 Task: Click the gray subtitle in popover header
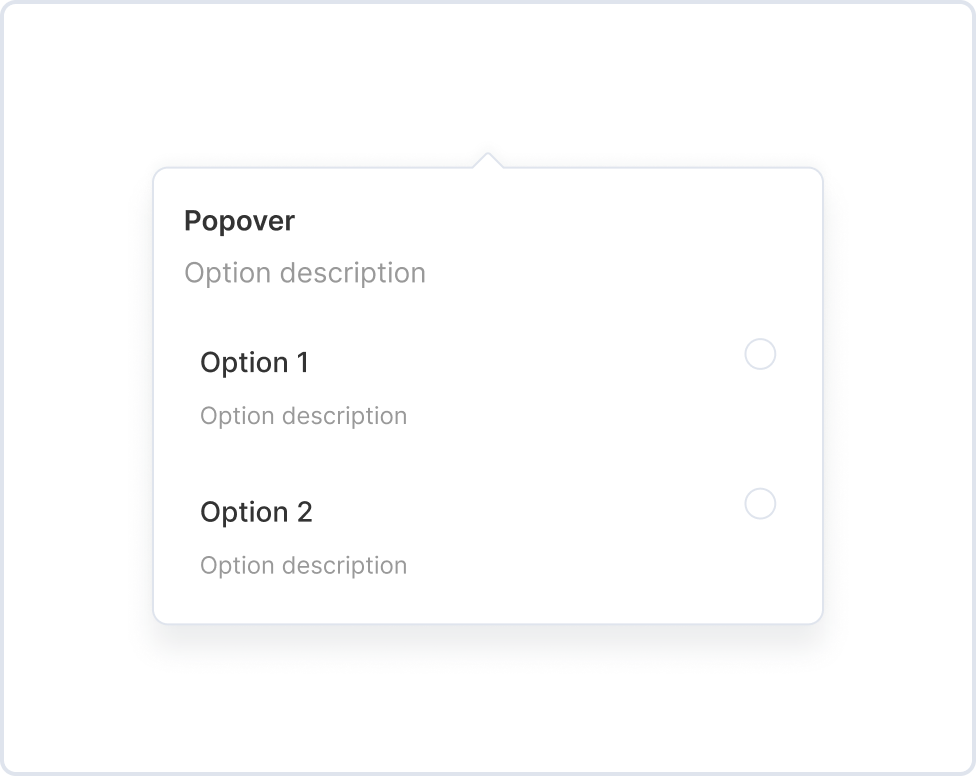[304, 273]
